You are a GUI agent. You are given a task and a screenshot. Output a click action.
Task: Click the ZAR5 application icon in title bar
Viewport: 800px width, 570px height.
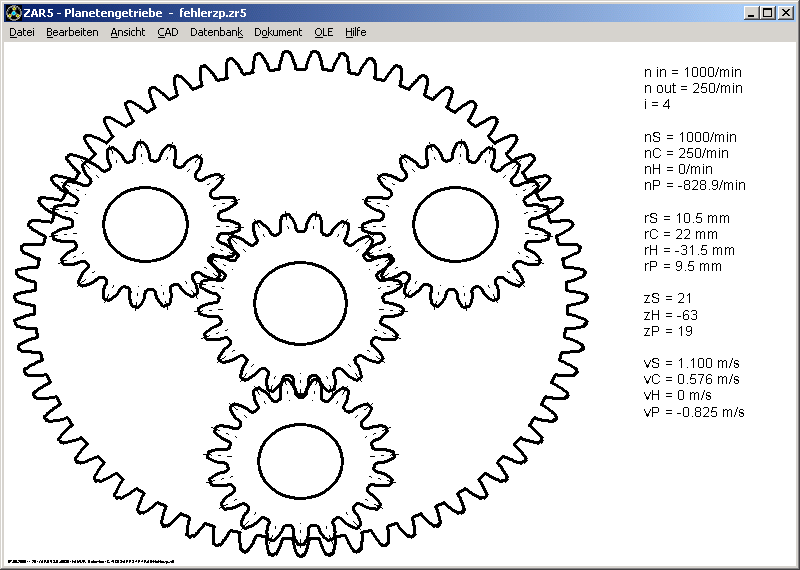(12, 13)
